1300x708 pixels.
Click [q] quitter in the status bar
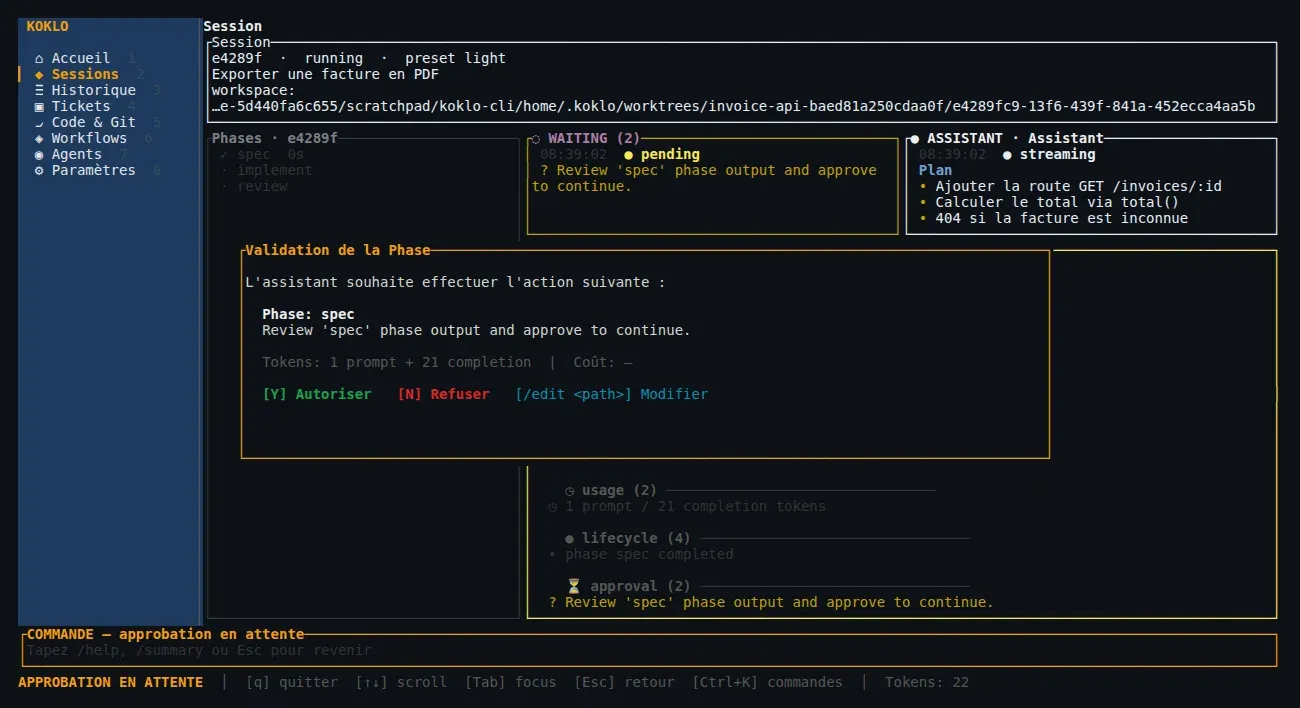(x=292, y=682)
